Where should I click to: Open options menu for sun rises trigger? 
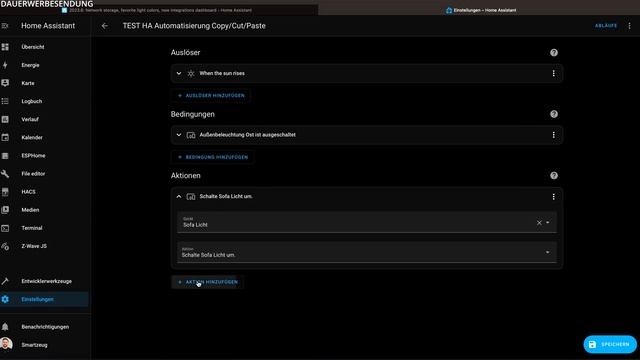553,73
